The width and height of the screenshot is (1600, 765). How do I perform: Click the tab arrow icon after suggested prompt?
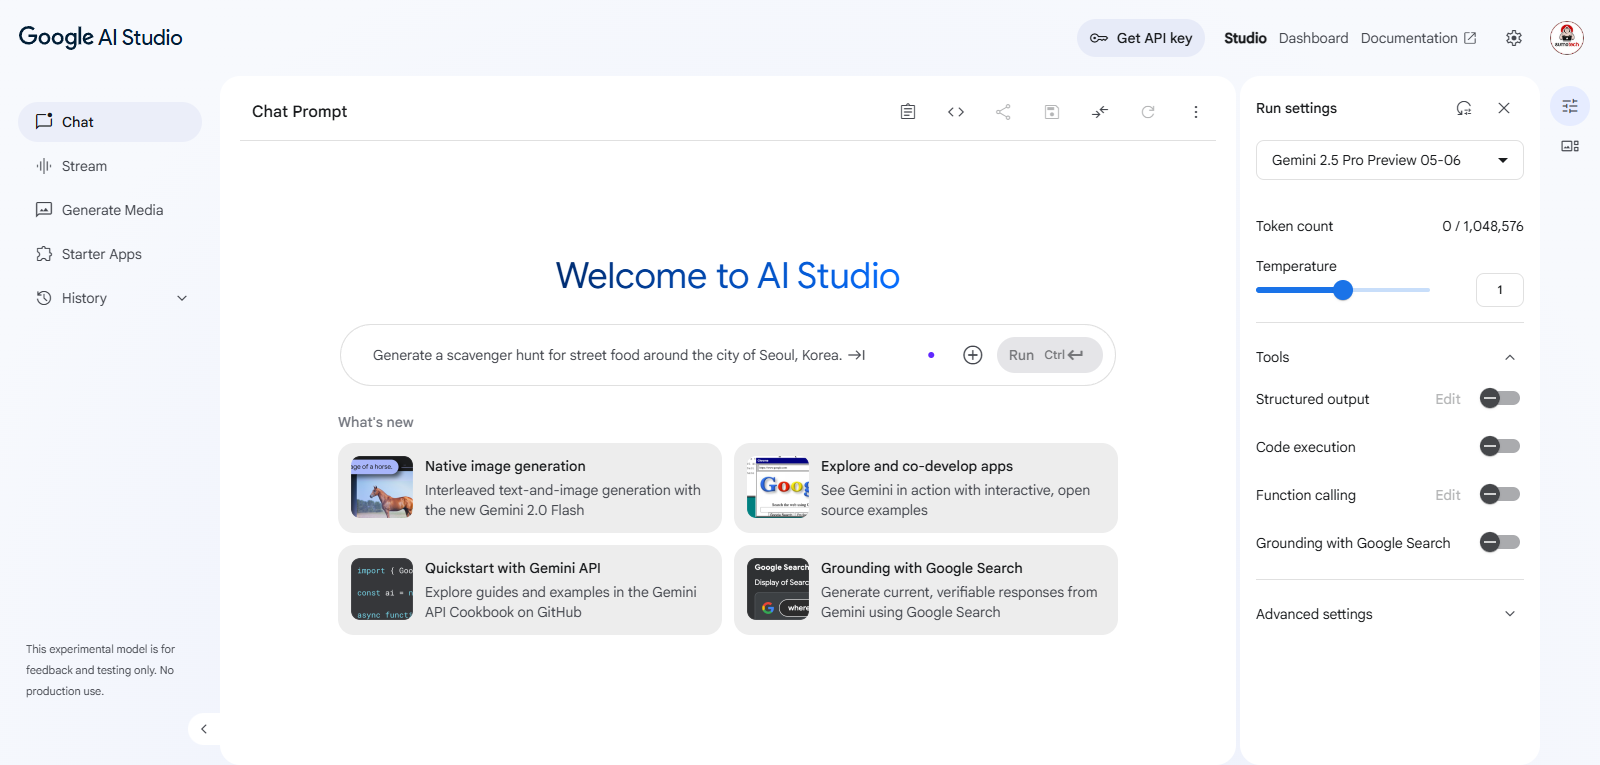coord(857,355)
